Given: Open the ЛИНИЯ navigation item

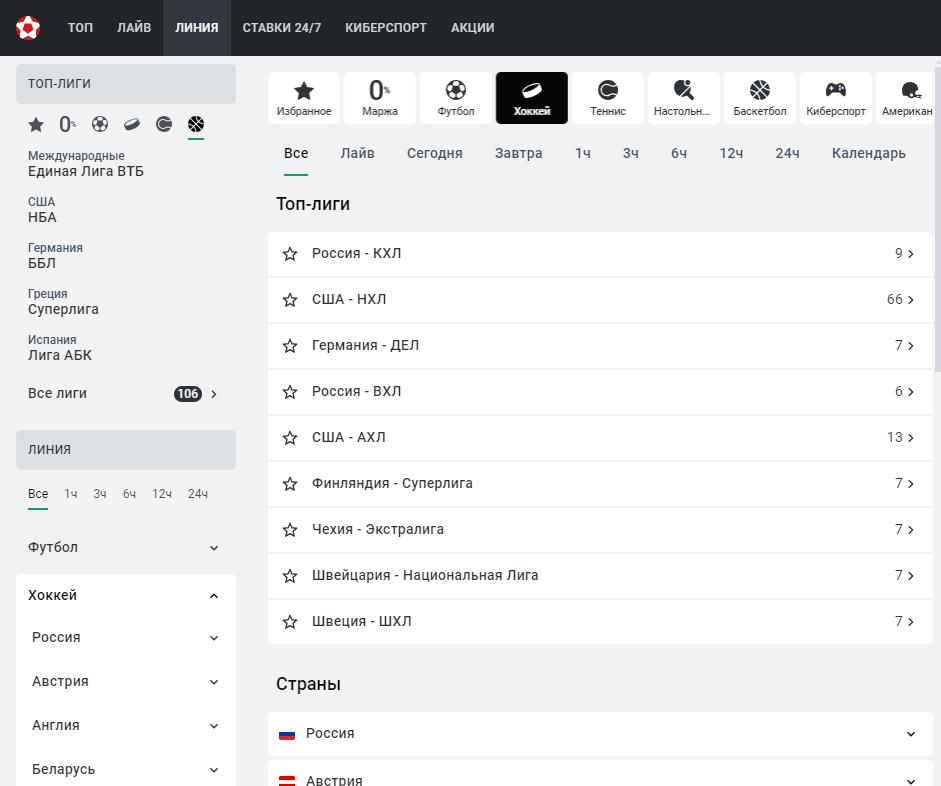Looking at the screenshot, I should click(197, 28).
